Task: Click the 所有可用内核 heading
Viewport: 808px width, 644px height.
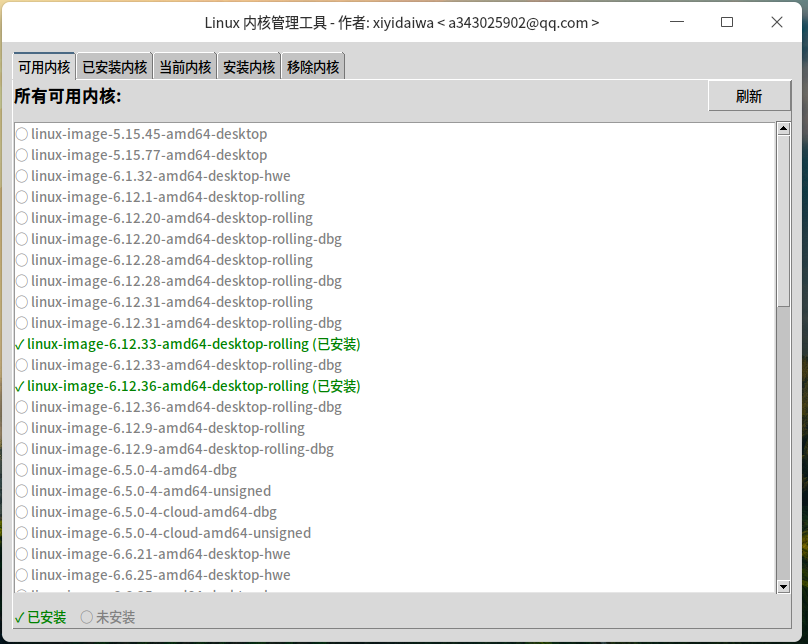Action: click(68, 96)
